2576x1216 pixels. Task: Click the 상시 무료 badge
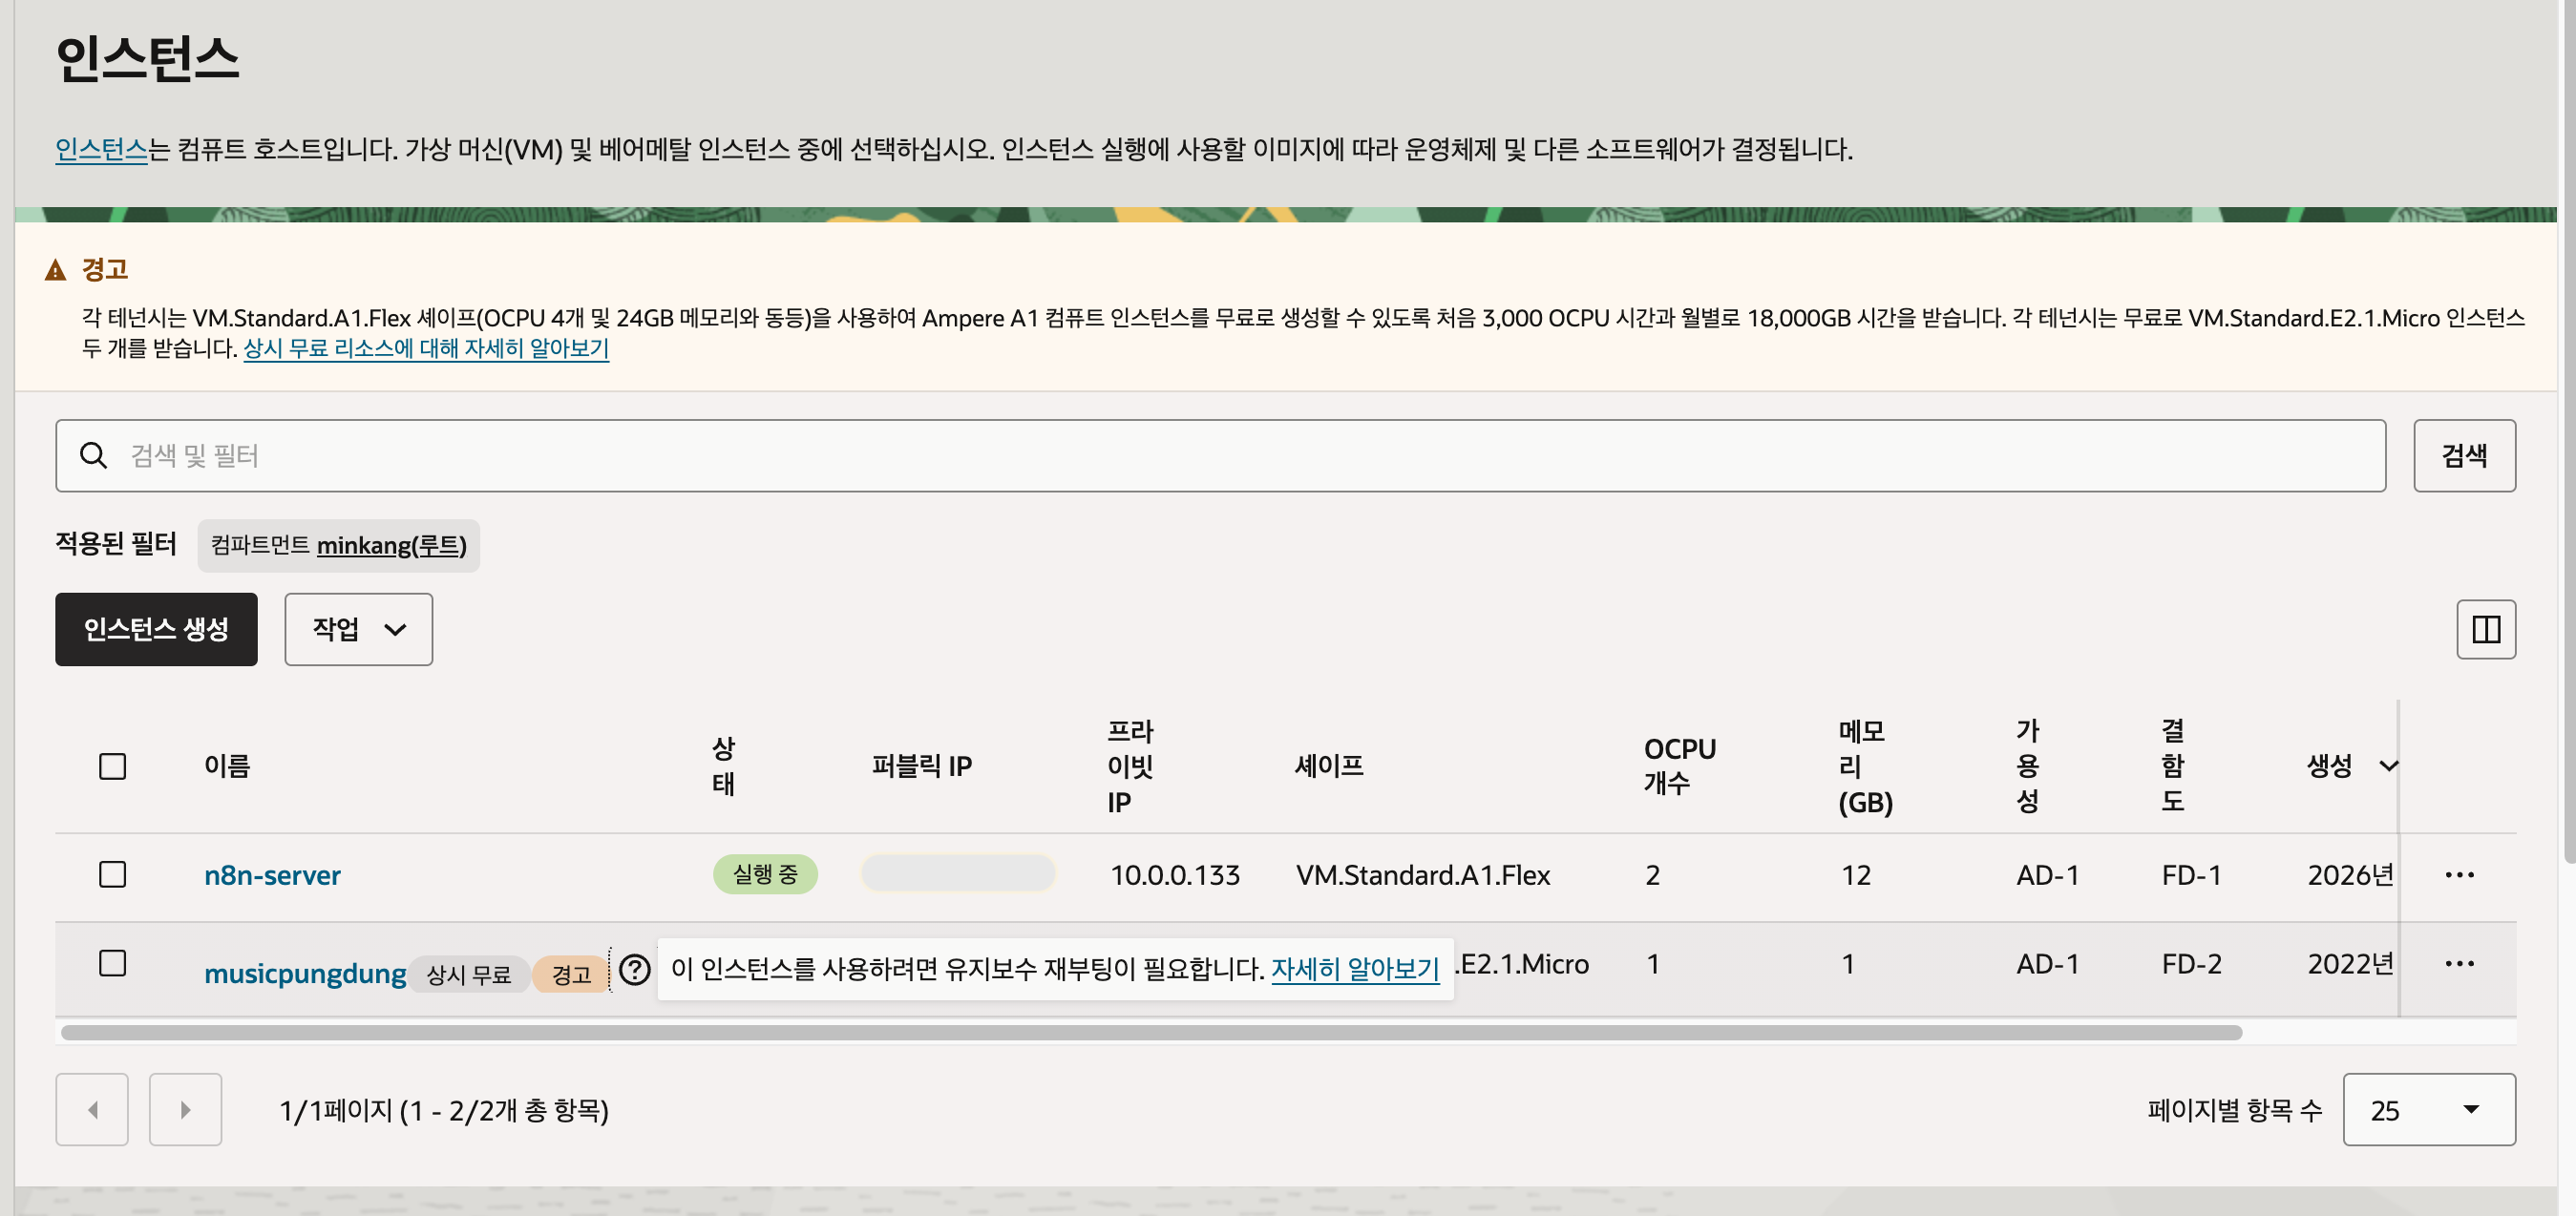click(469, 974)
